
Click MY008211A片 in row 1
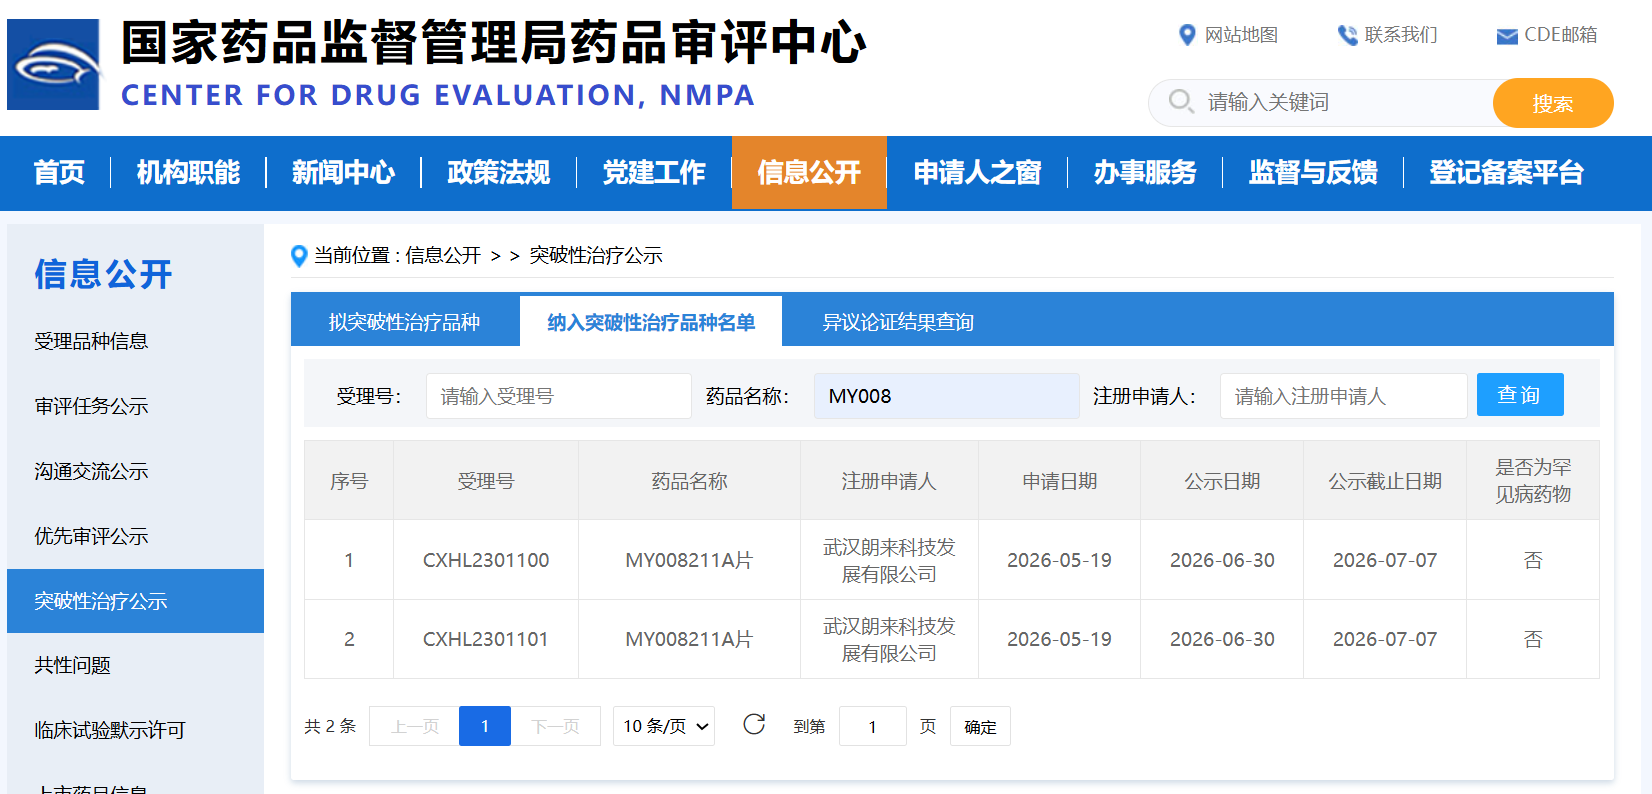click(x=689, y=560)
